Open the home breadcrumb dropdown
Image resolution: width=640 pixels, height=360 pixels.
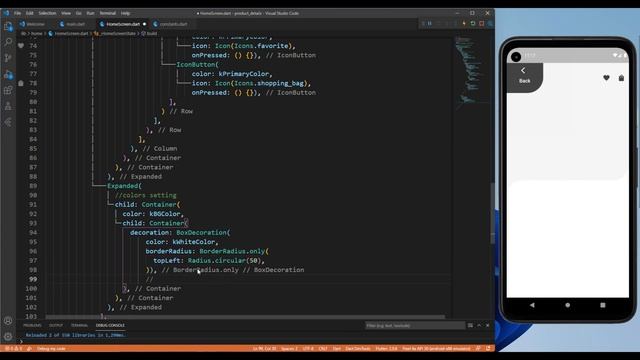click(37, 33)
